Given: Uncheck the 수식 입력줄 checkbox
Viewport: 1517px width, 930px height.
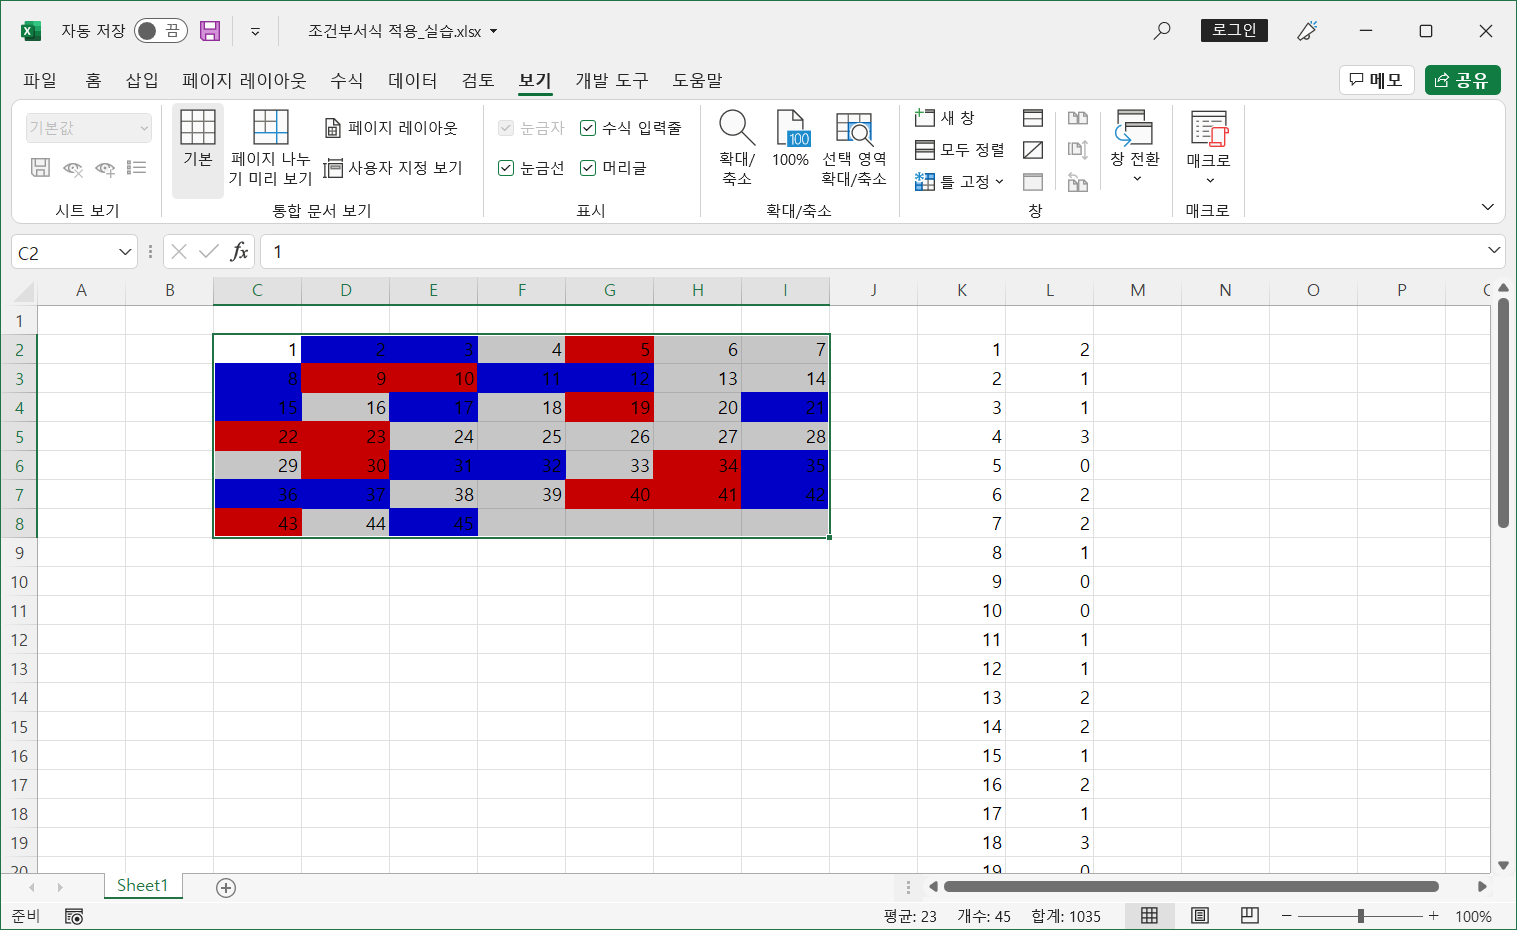Looking at the screenshot, I should coord(588,128).
